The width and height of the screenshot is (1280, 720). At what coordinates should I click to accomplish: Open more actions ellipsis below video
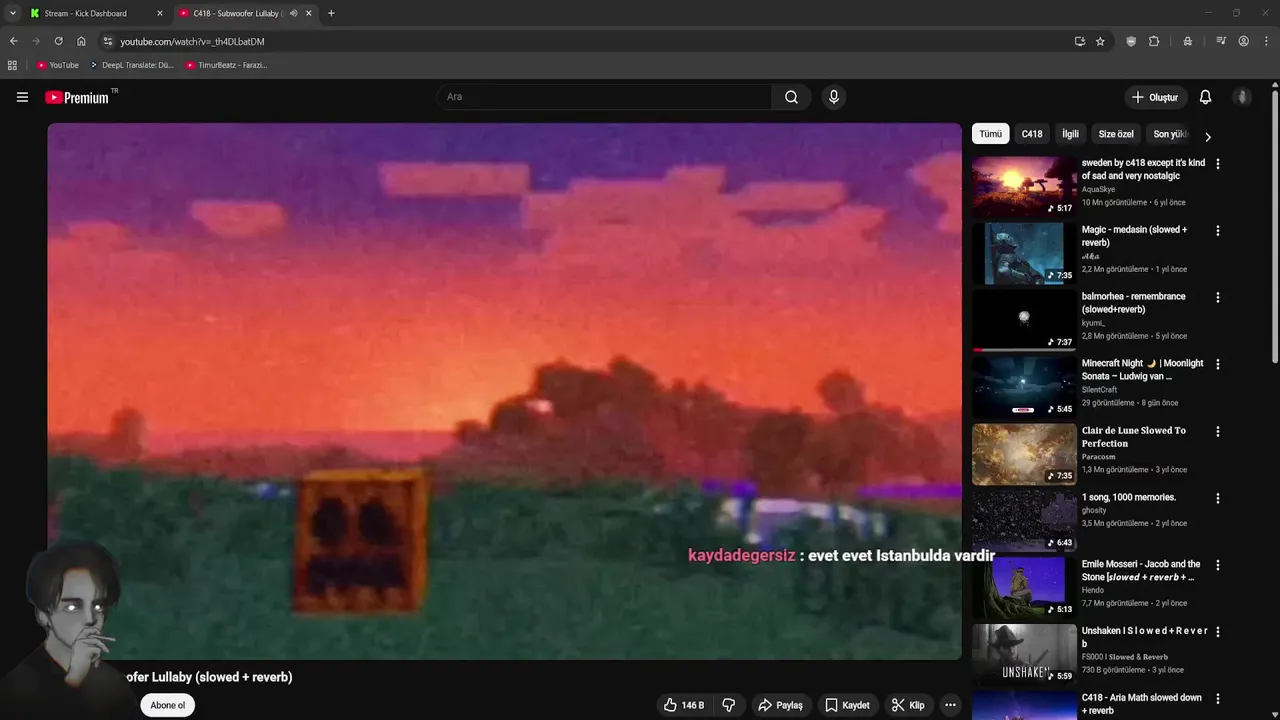click(950, 705)
